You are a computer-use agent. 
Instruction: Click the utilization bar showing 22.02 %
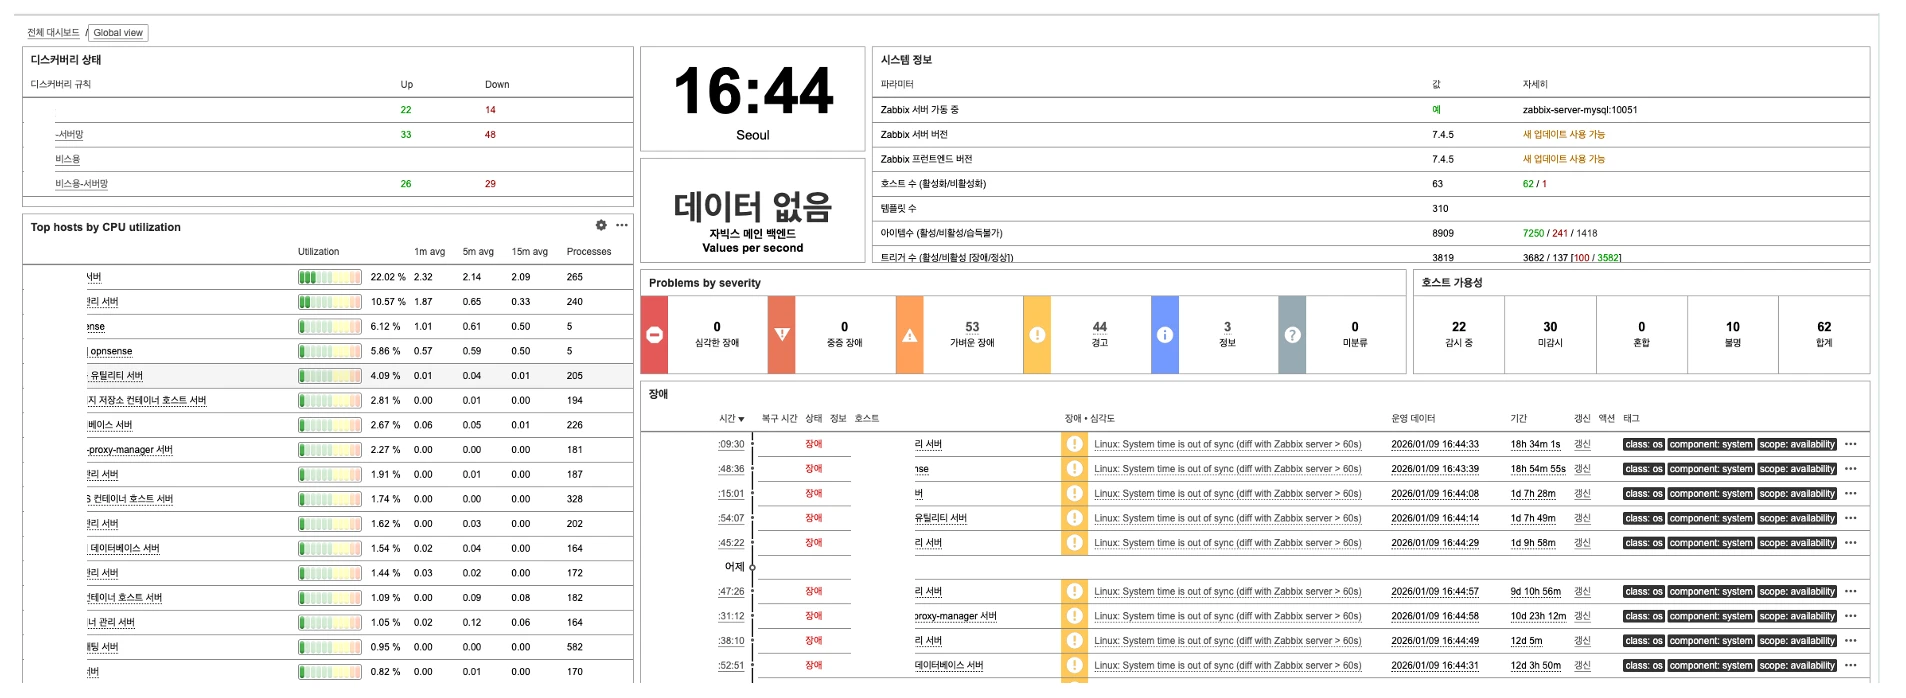pyautogui.click(x=329, y=277)
